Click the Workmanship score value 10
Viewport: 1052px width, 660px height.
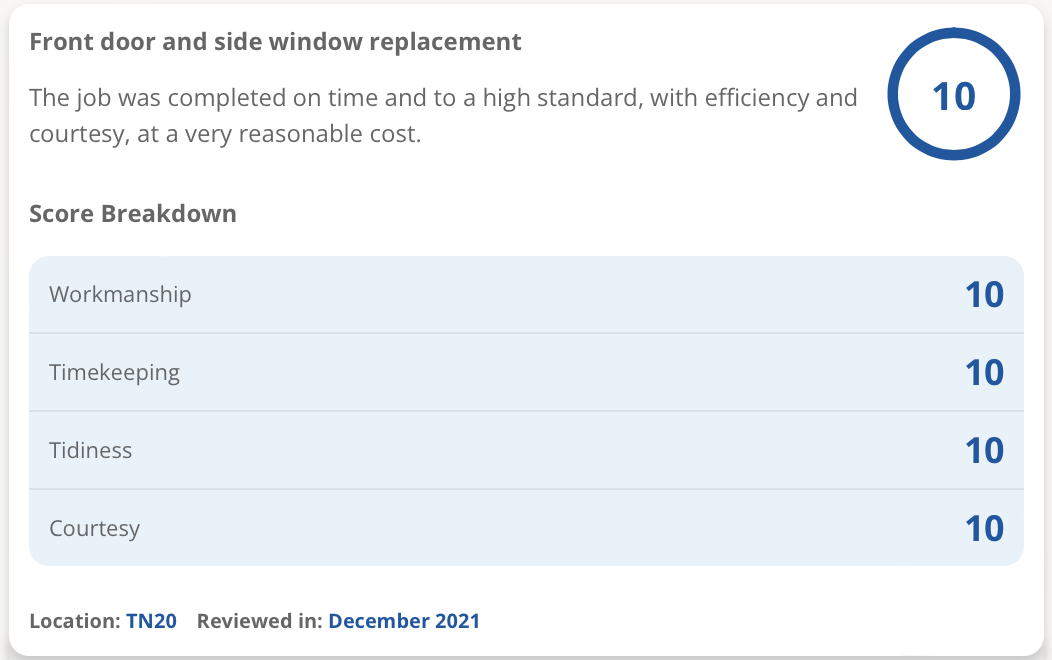click(x=984, y=294)
